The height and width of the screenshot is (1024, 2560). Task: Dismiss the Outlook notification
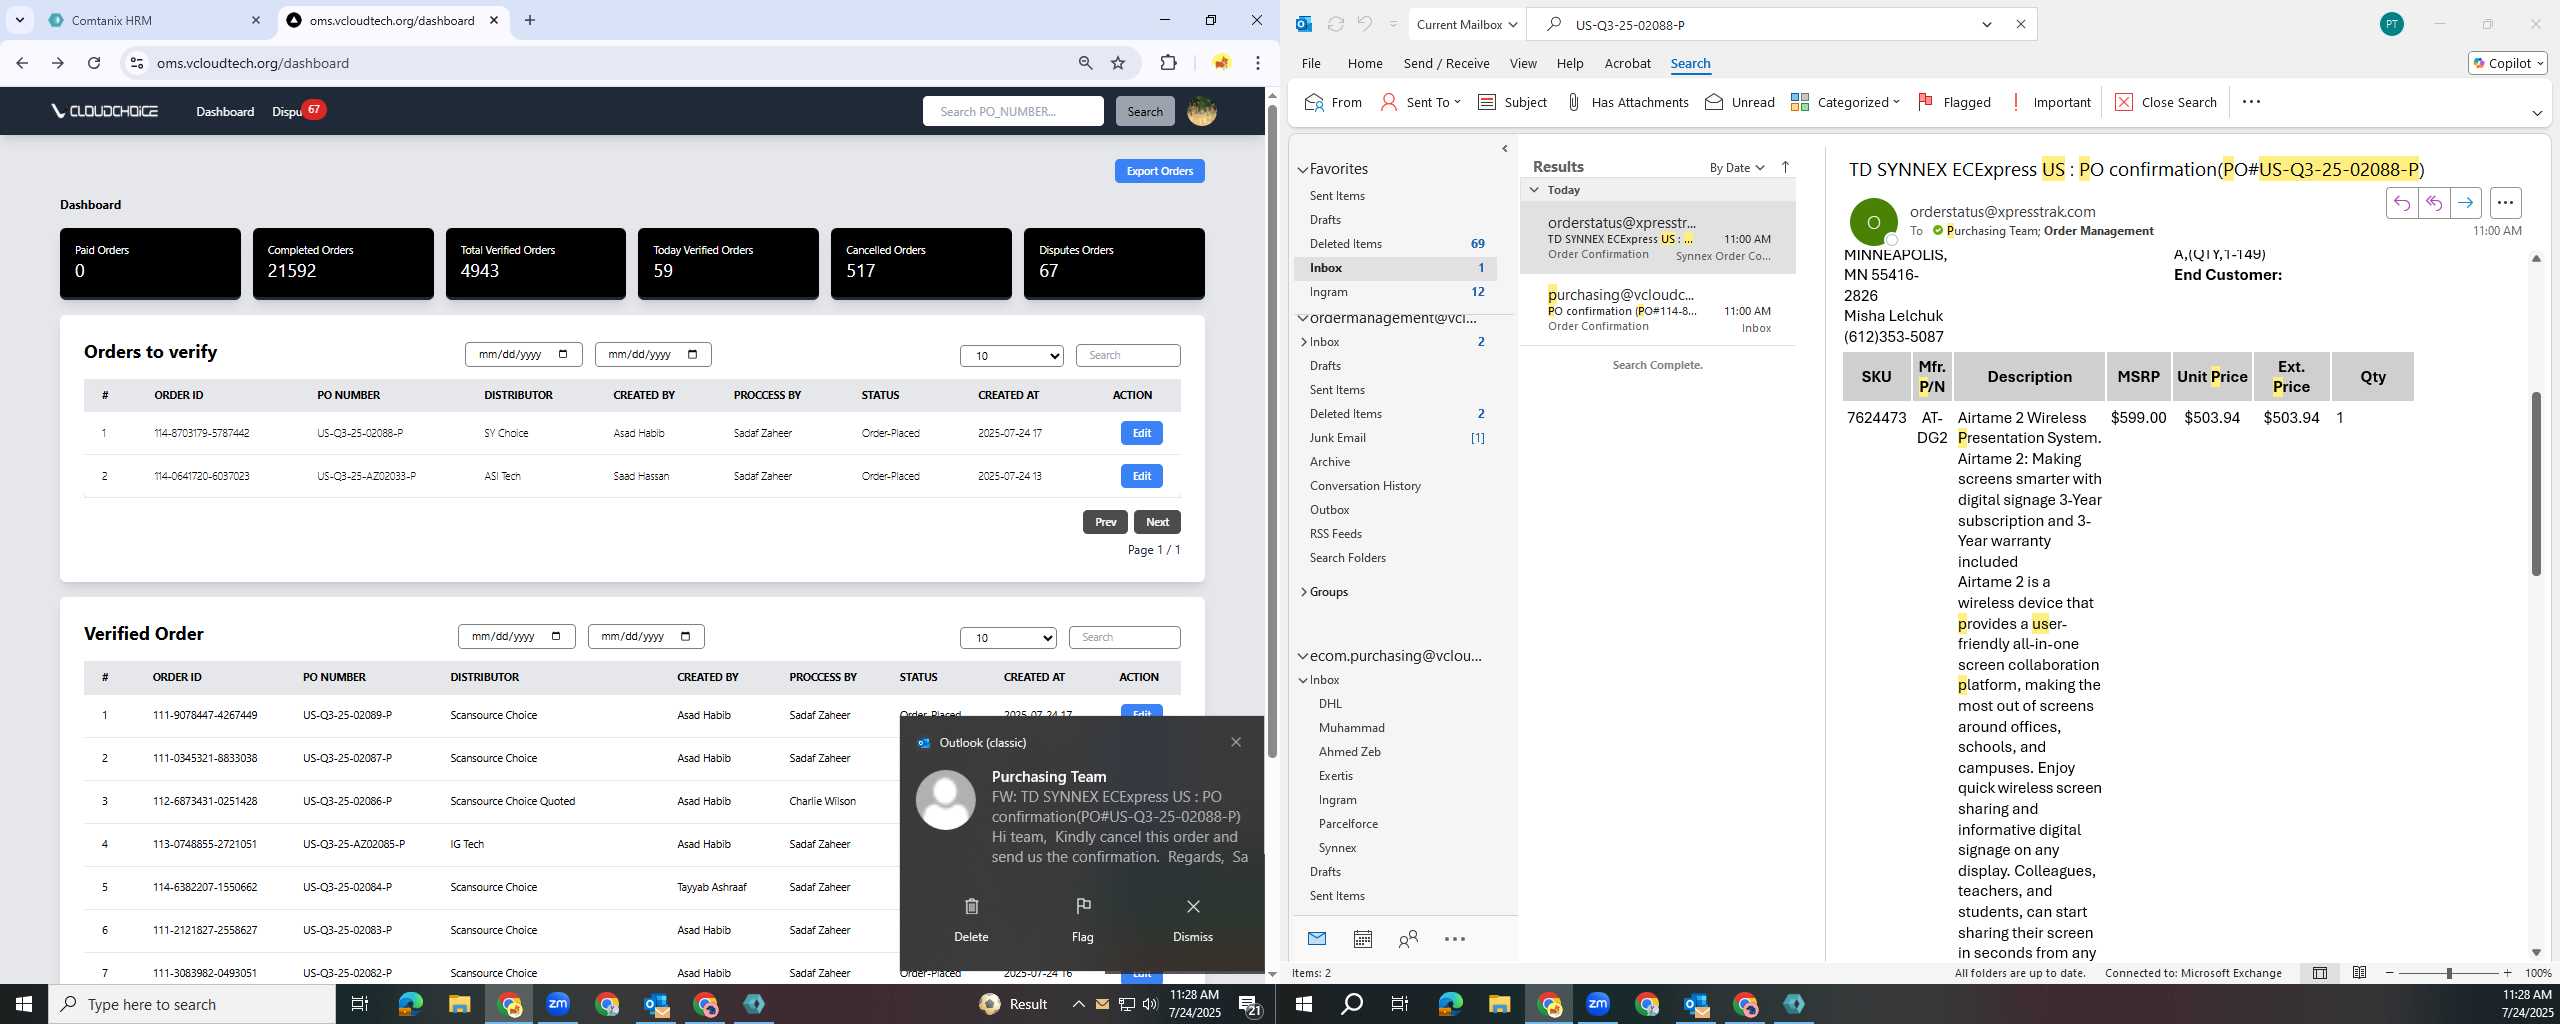coord(1192,919)
